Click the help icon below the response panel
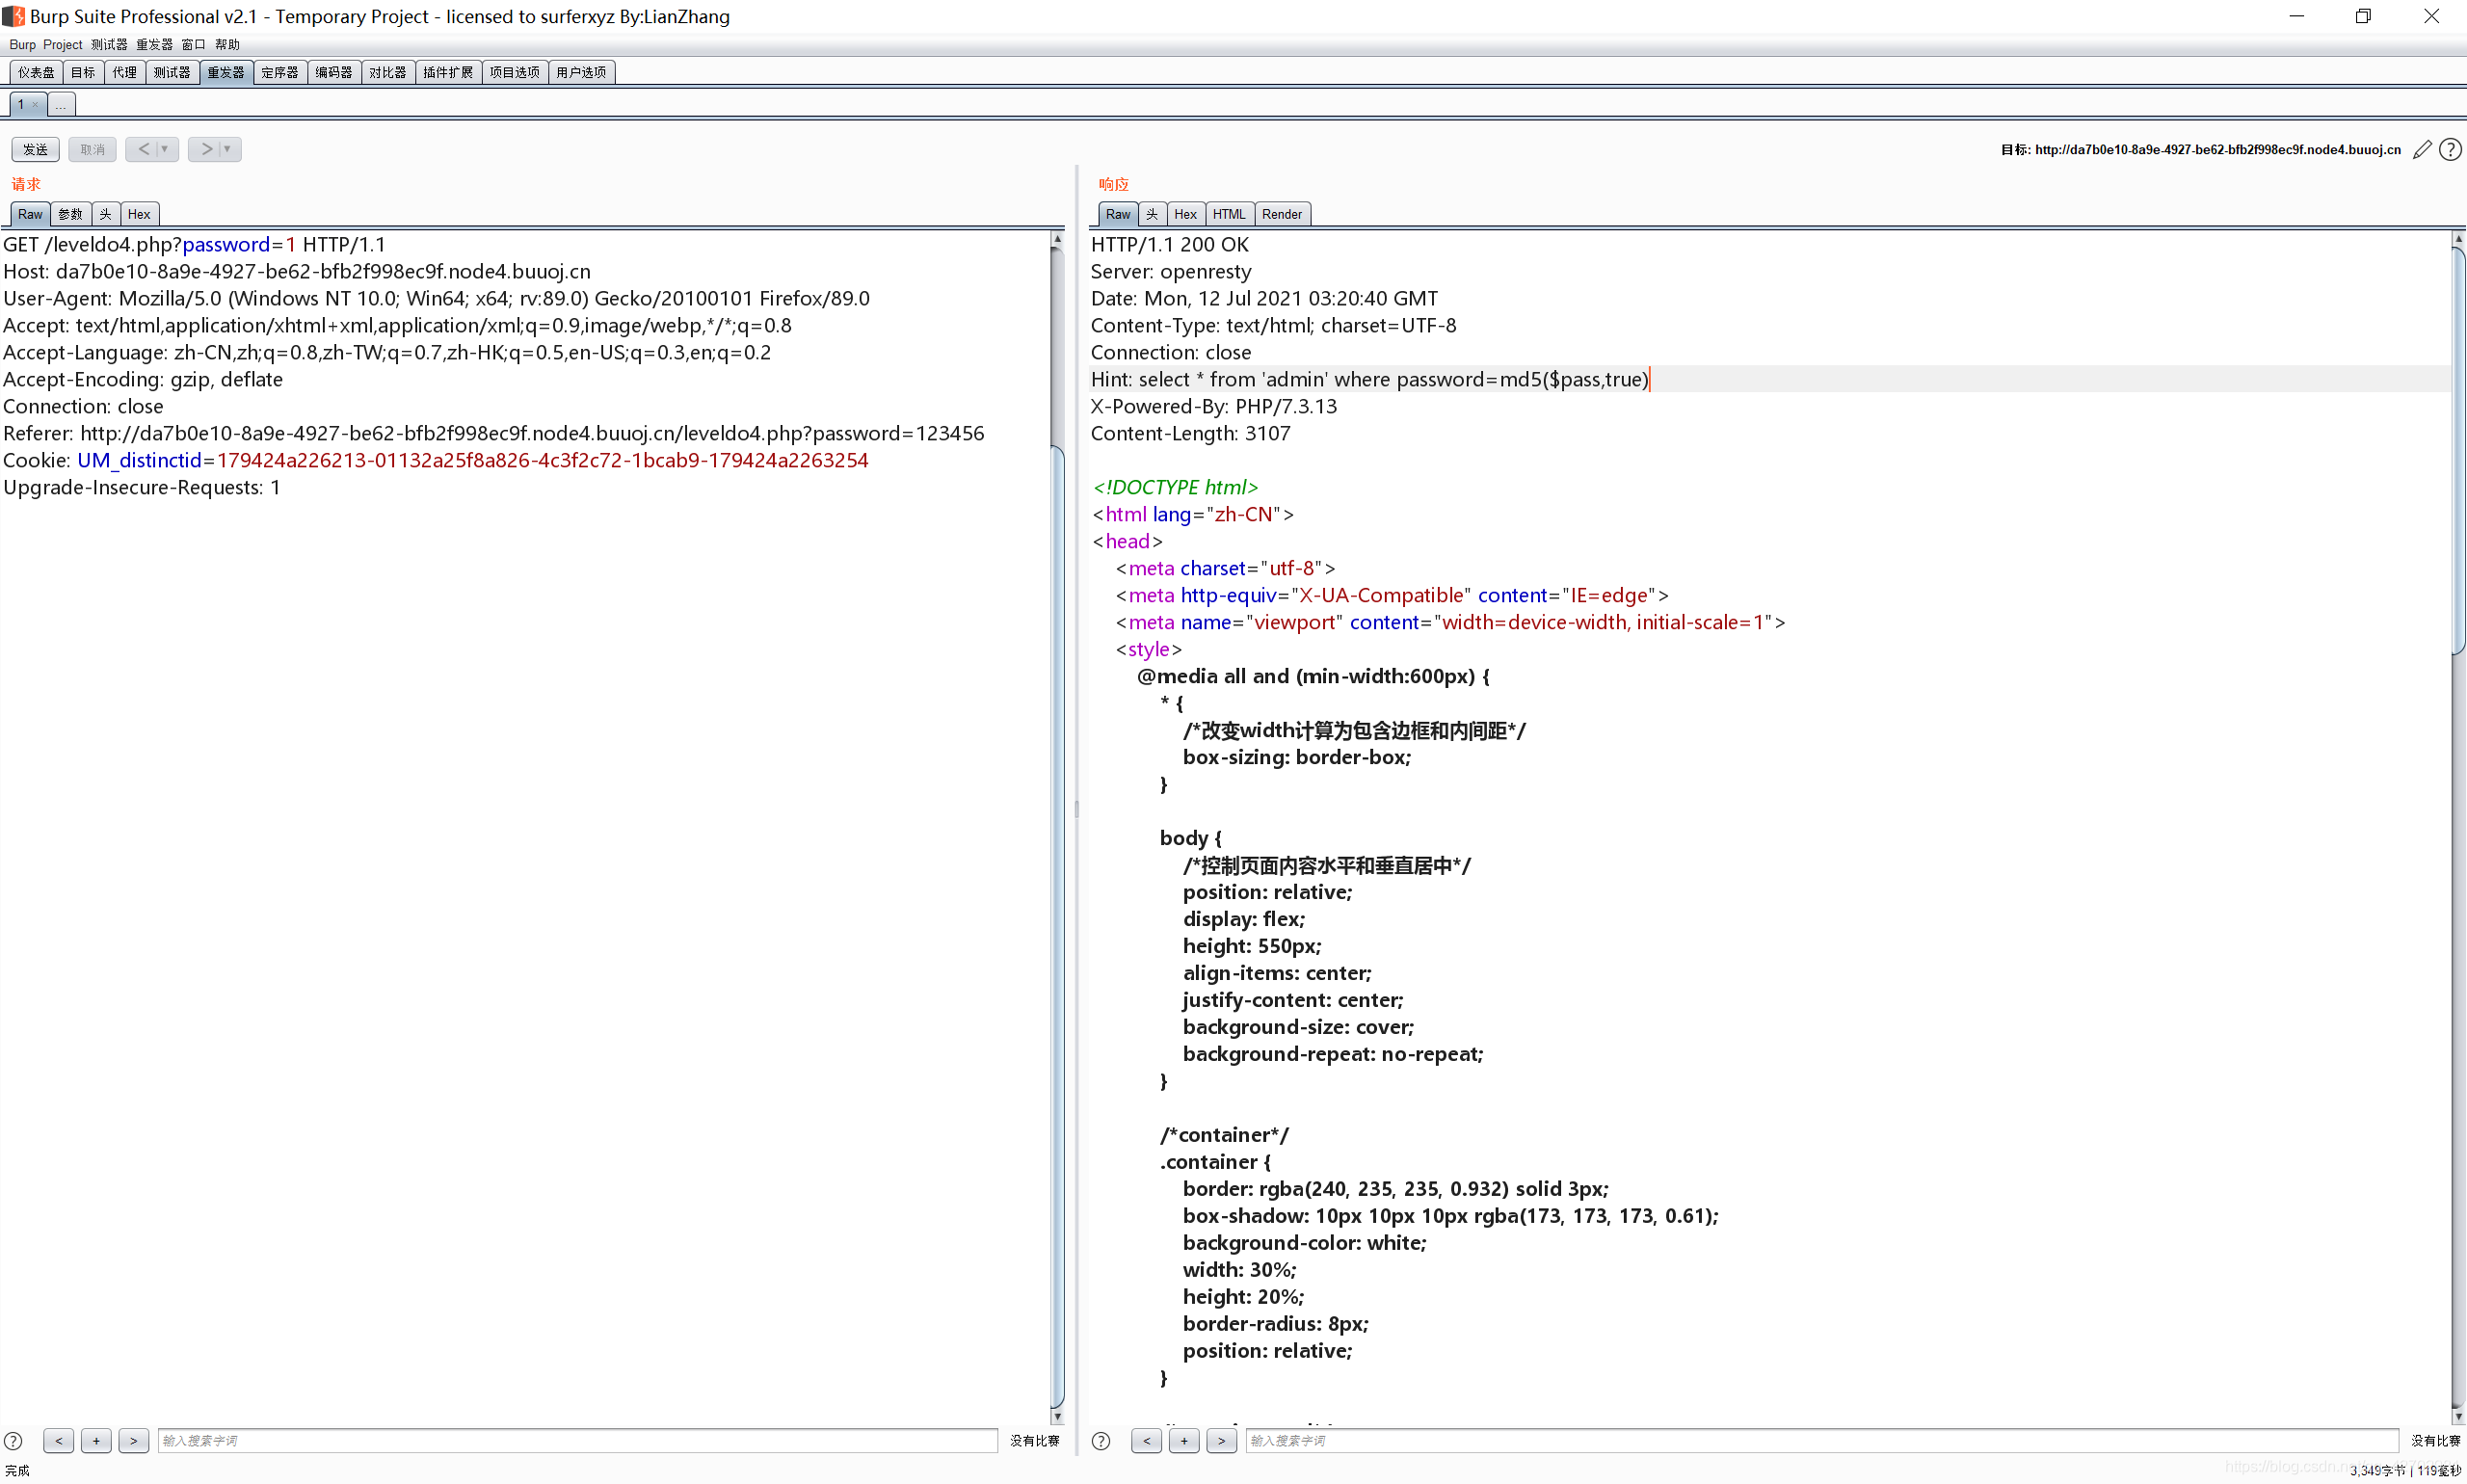 pos(1101,1440)
